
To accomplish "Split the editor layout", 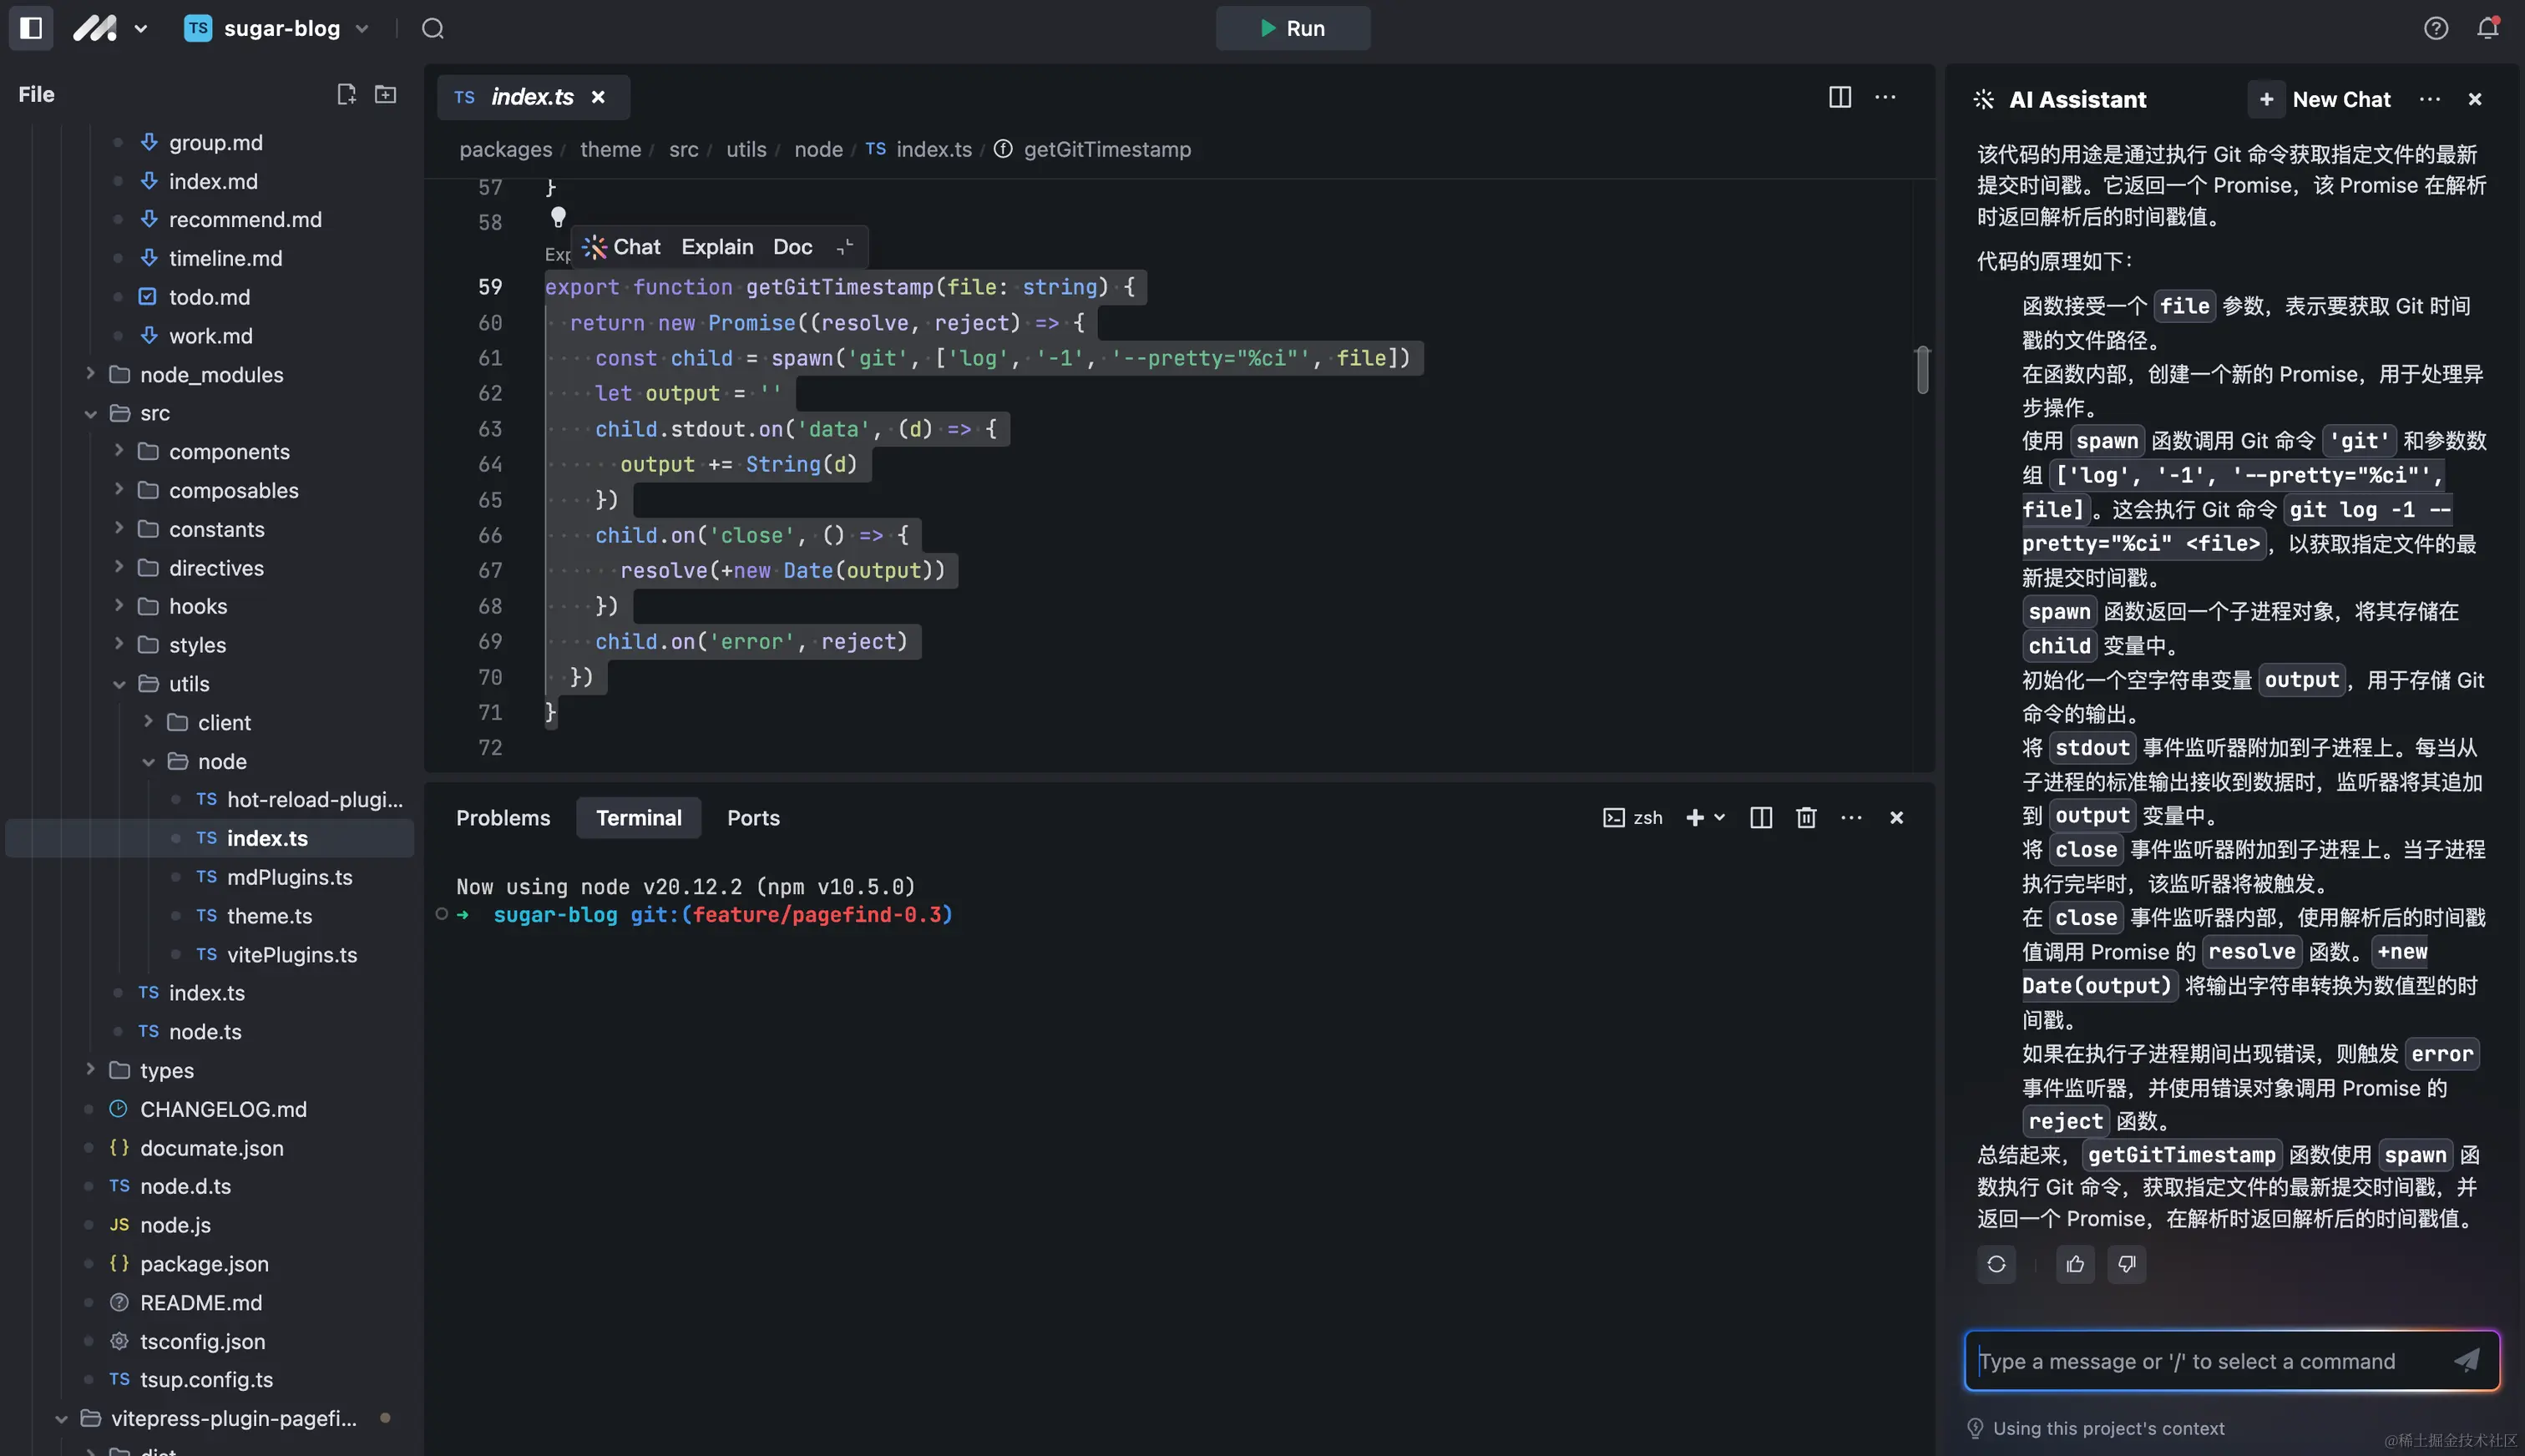I will (x=1839, y=97).
